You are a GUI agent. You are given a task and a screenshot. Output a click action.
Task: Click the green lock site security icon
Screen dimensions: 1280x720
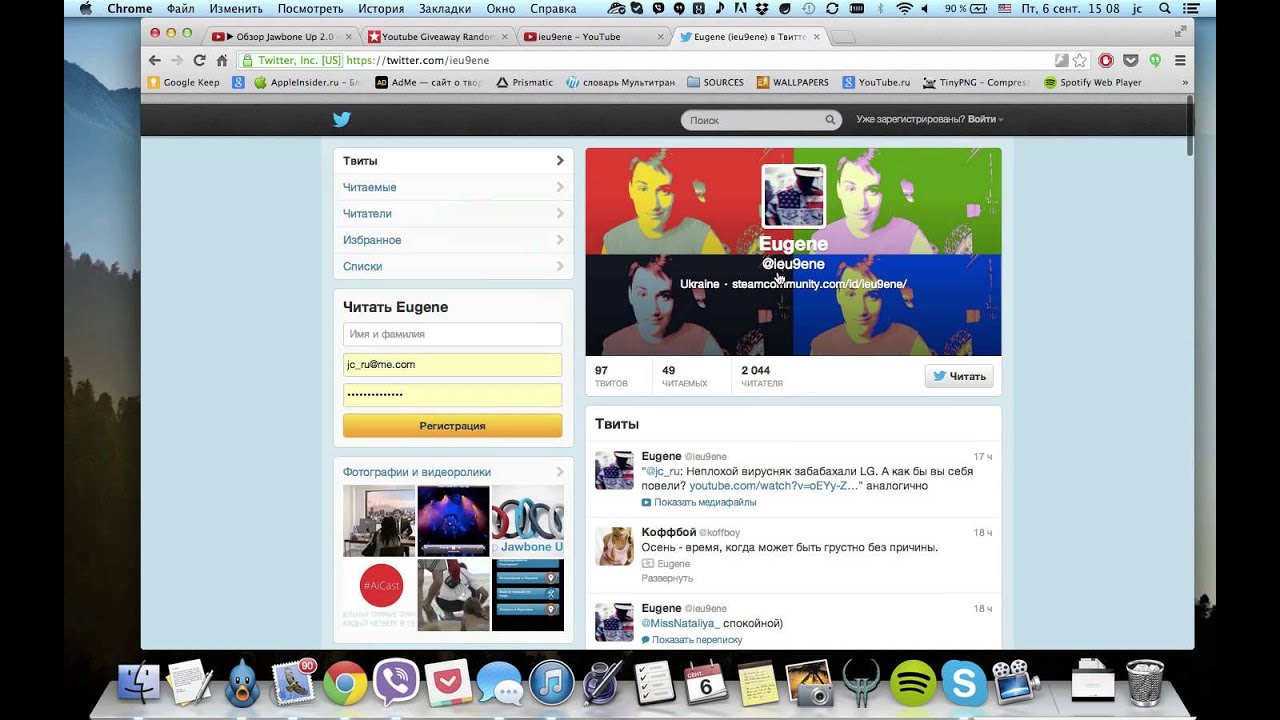246,60
